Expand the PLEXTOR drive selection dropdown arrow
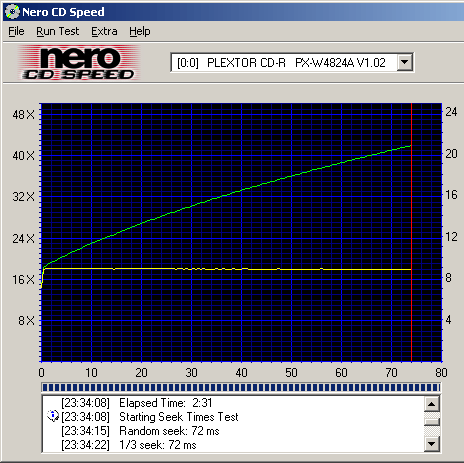 coord(405,62)
